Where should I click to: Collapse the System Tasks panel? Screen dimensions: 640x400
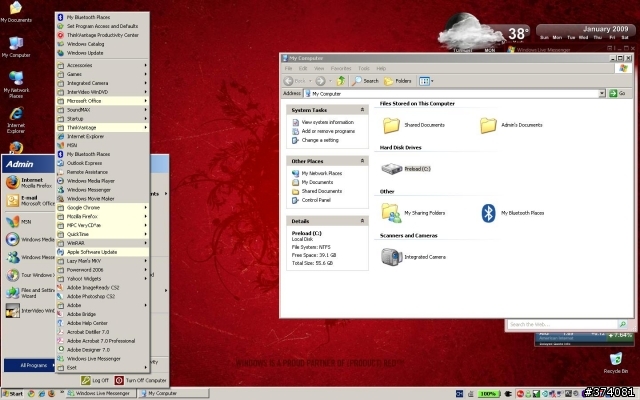(362, 110)
